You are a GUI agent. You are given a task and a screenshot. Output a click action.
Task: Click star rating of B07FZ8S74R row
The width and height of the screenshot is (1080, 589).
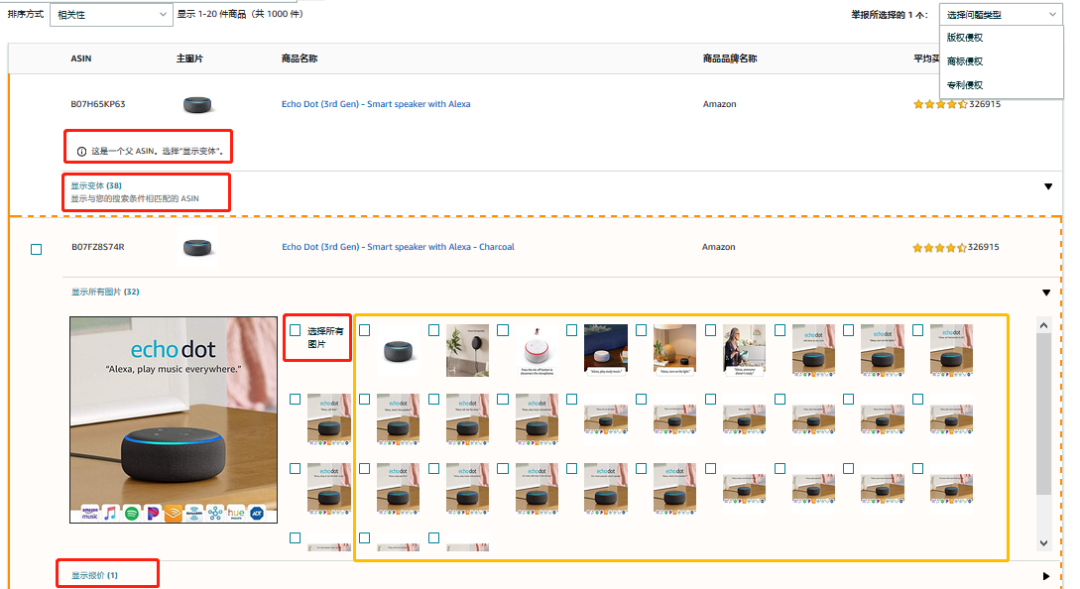point(939,247)
